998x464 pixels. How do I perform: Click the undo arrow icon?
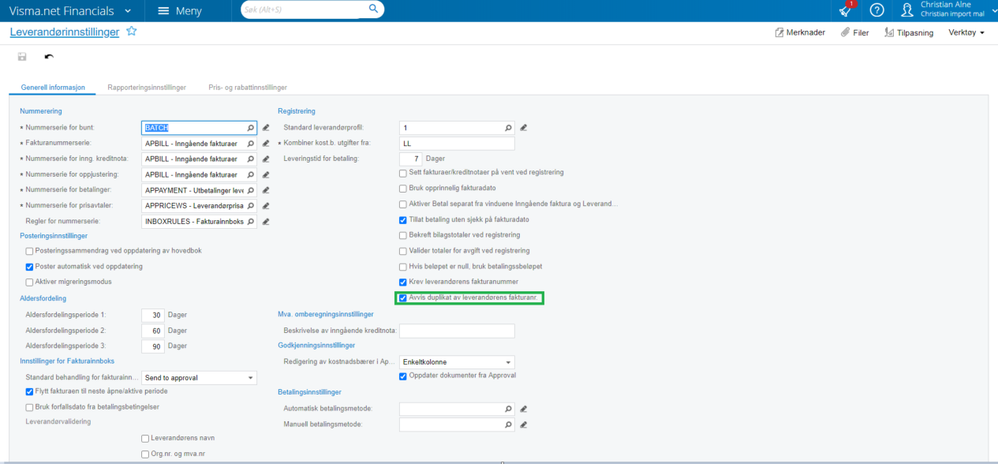click(49, 57)
